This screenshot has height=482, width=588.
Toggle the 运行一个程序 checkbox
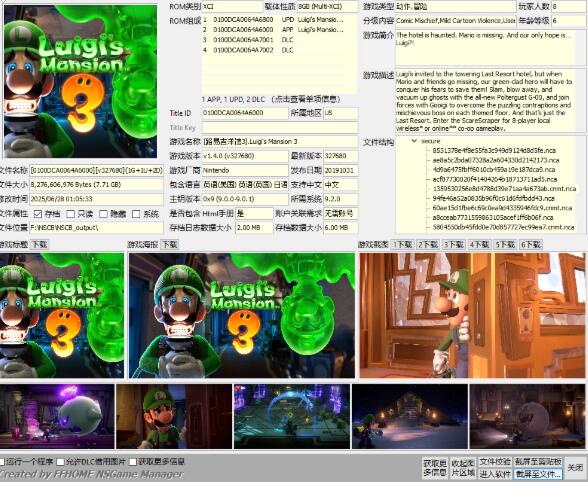(2, 461)
